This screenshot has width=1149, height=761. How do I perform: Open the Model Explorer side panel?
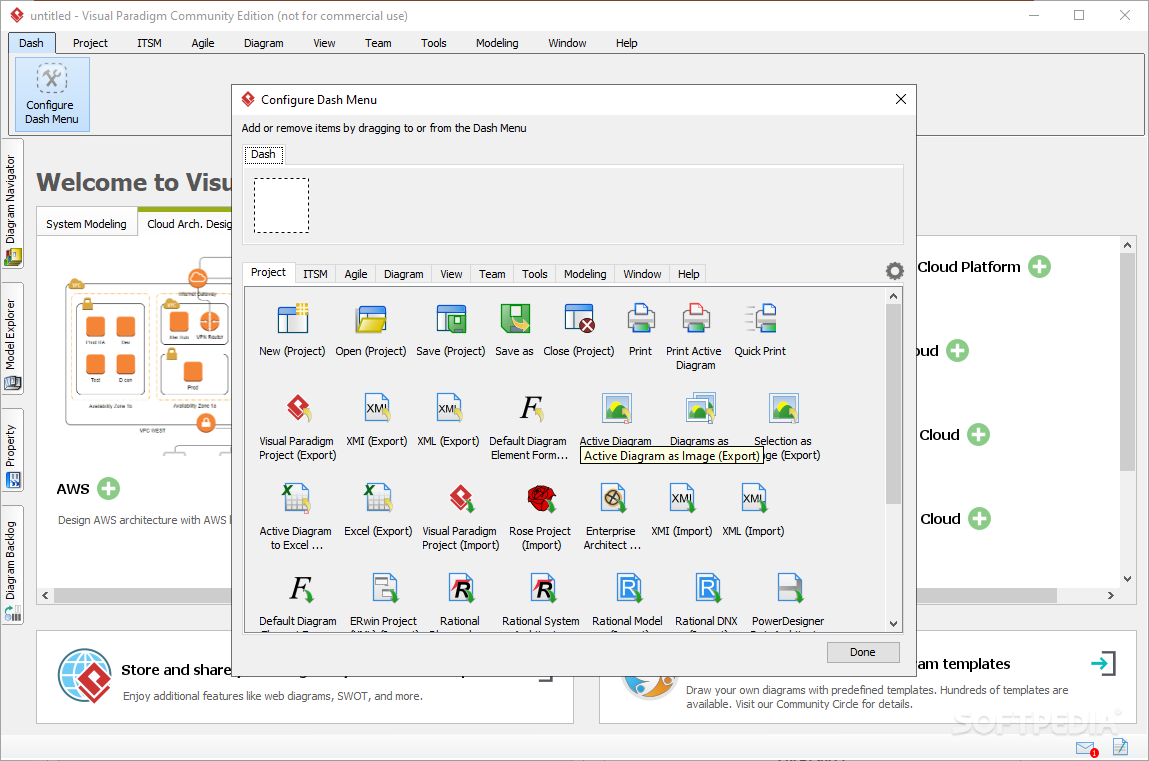12,339
